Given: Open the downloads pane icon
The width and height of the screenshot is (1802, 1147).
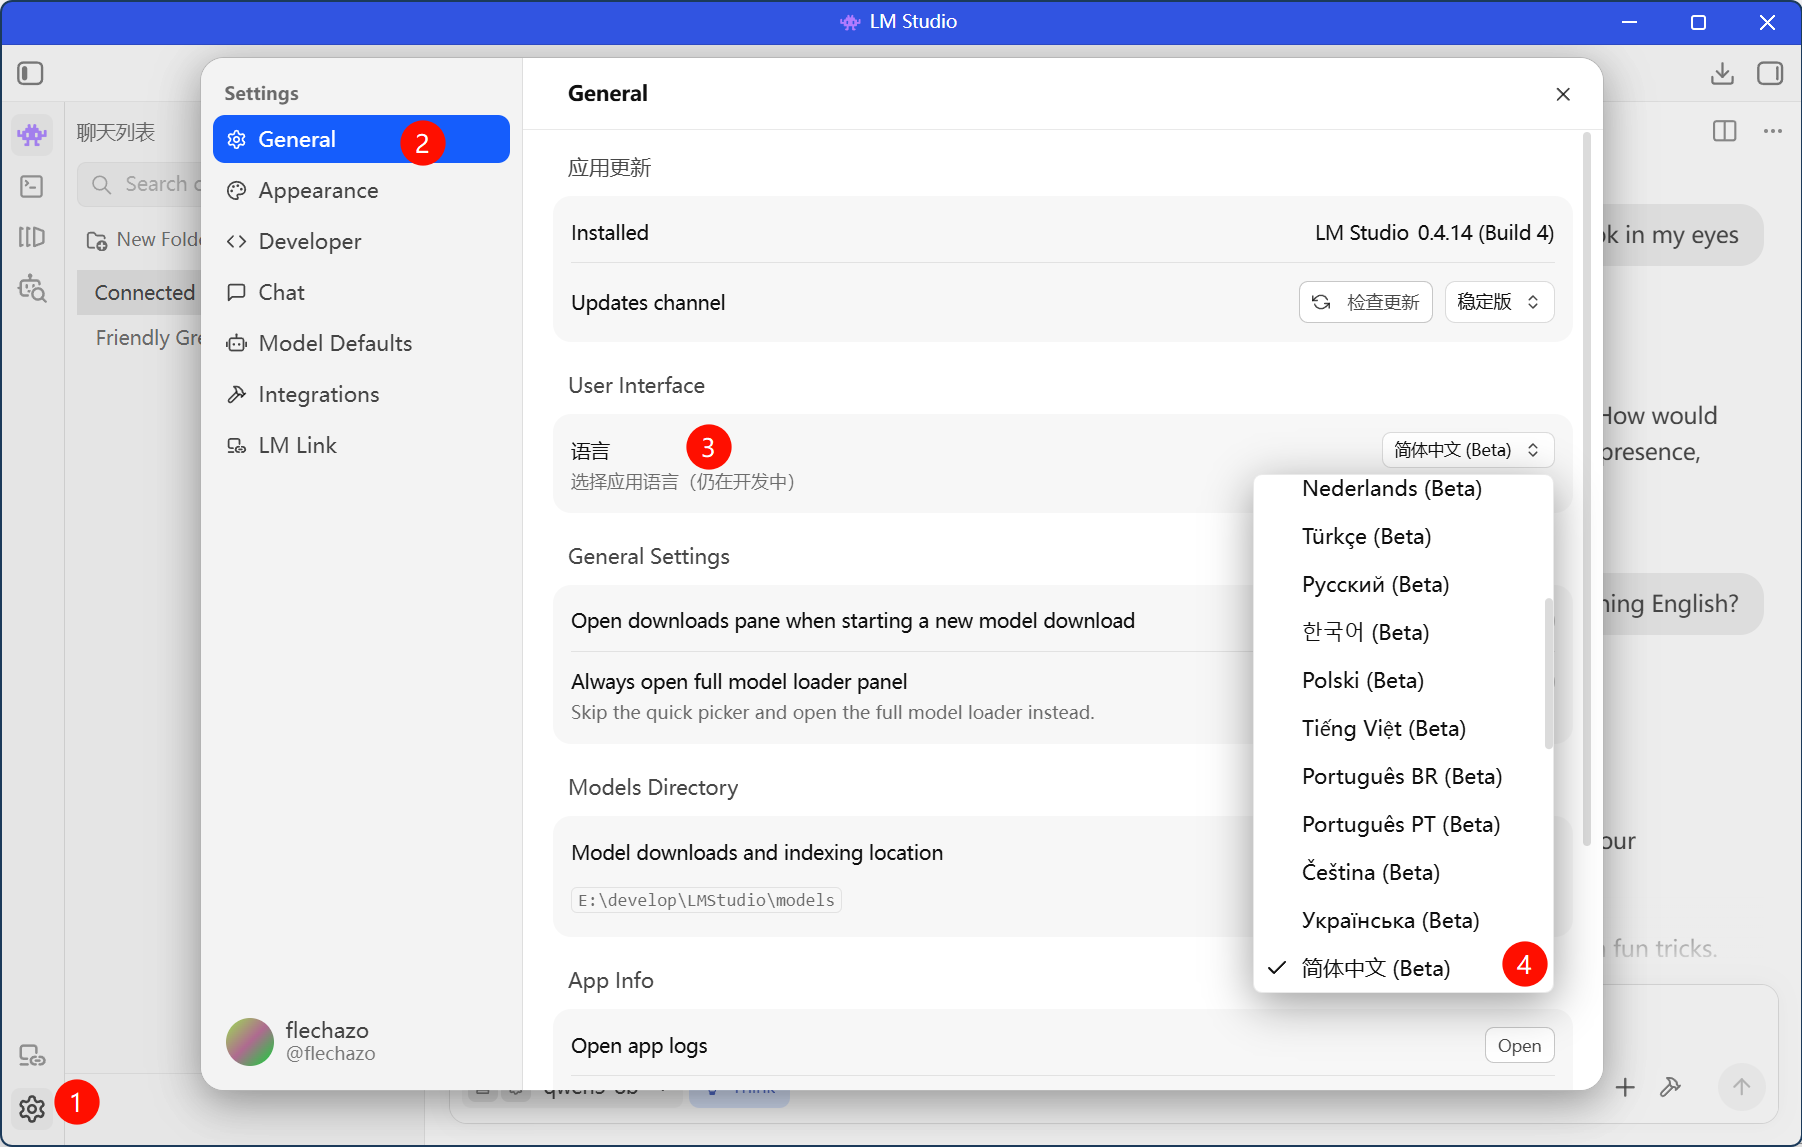Looking at the screenshot, I should 1722,73.
